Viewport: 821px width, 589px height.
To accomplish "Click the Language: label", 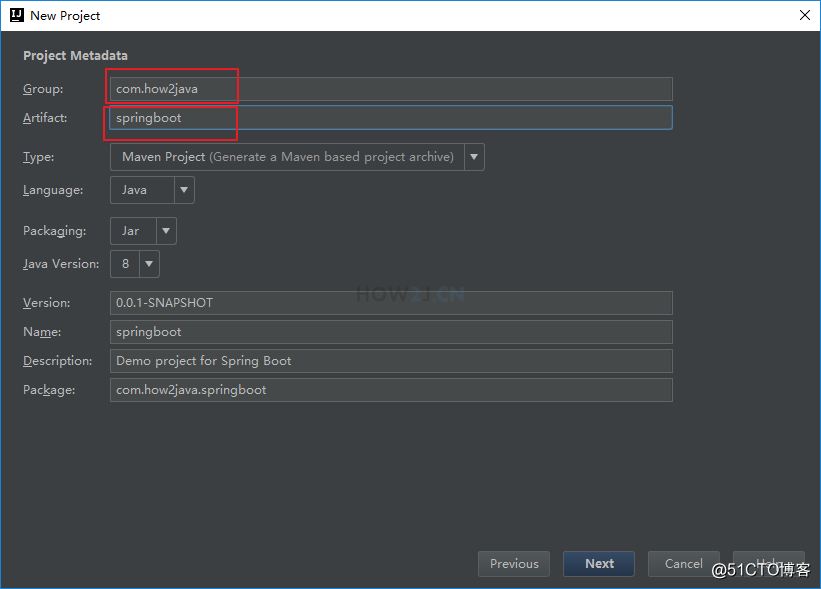I will pyautogui.click(x=53, y=190).
